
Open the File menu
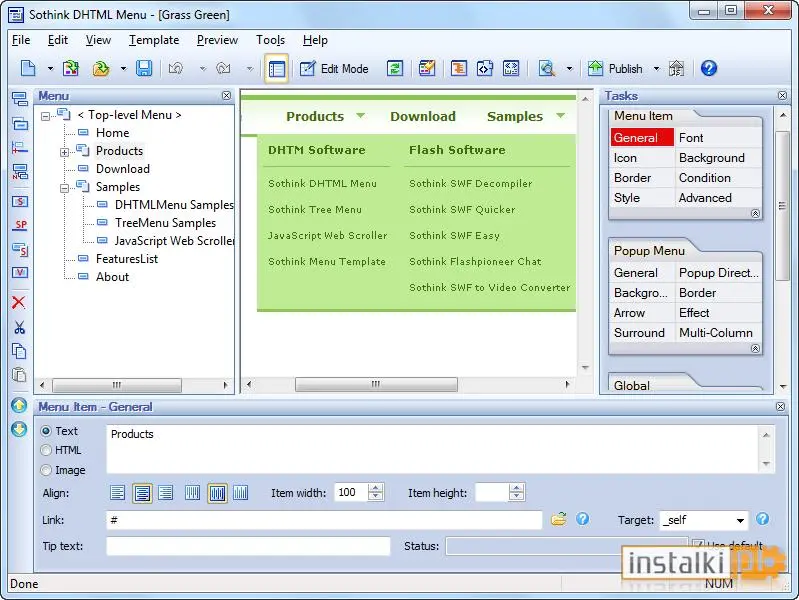click(21, 40)
